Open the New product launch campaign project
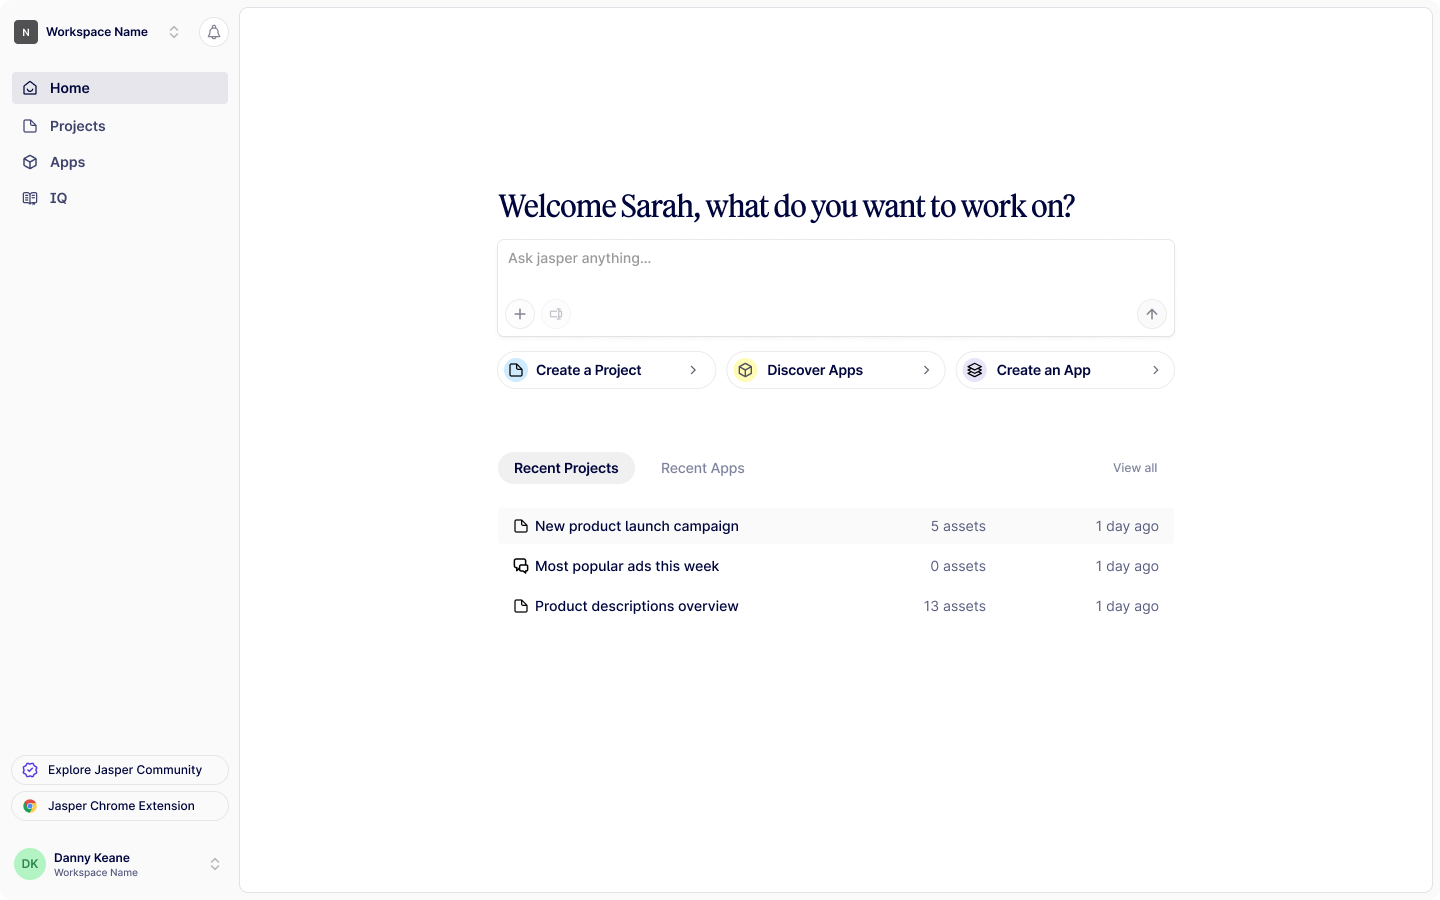The height and width of the screenshot is (900, 1440). (636, 526)
